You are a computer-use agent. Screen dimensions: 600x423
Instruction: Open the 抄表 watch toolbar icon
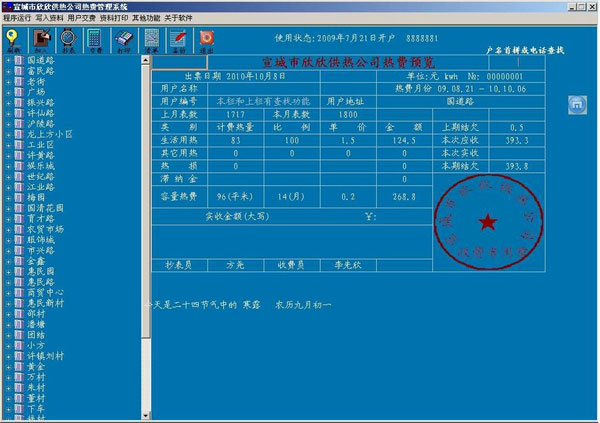68,40
